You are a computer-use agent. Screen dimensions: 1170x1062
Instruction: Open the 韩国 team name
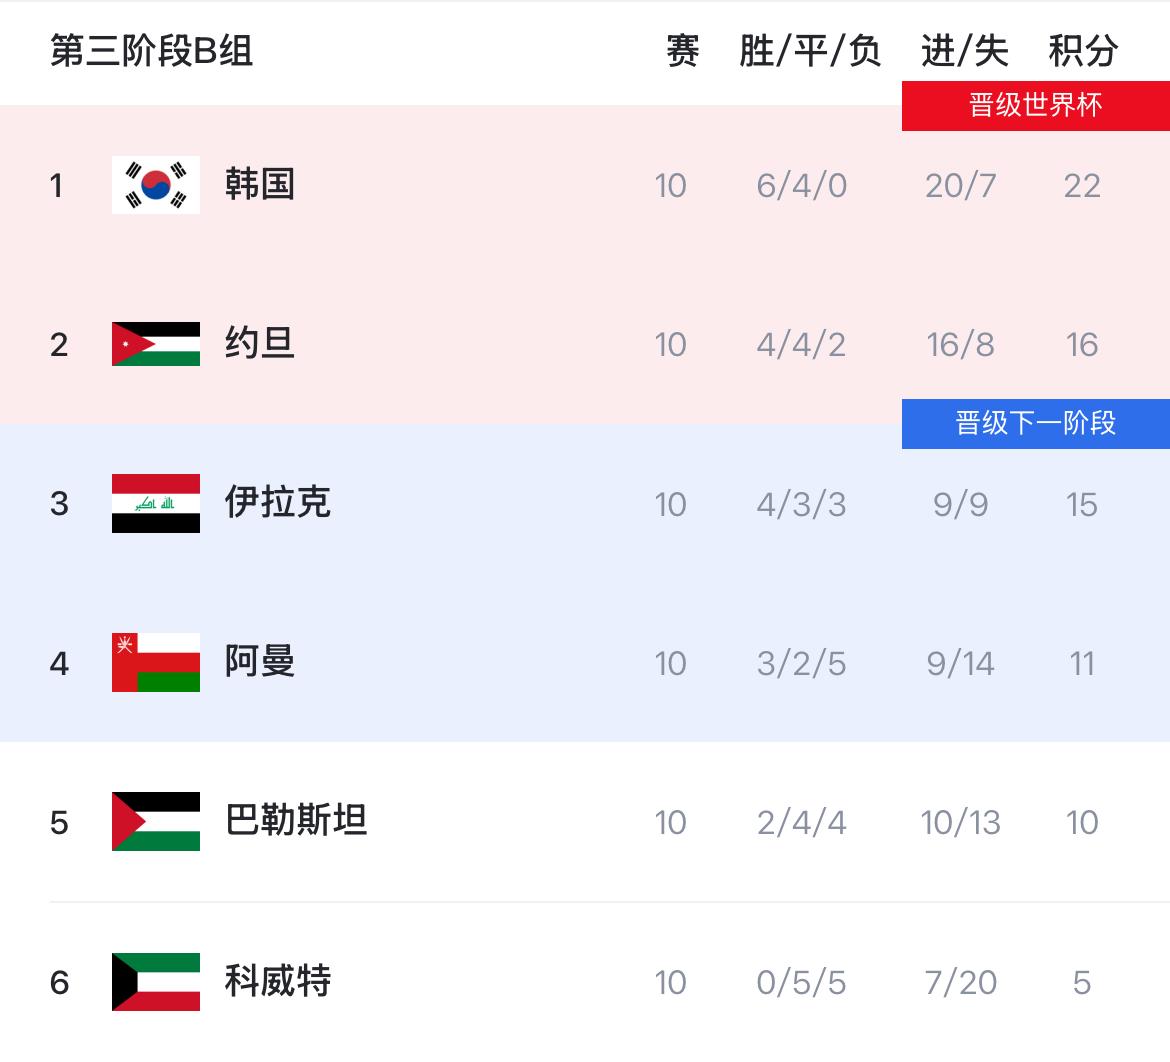tap(260, 184)
